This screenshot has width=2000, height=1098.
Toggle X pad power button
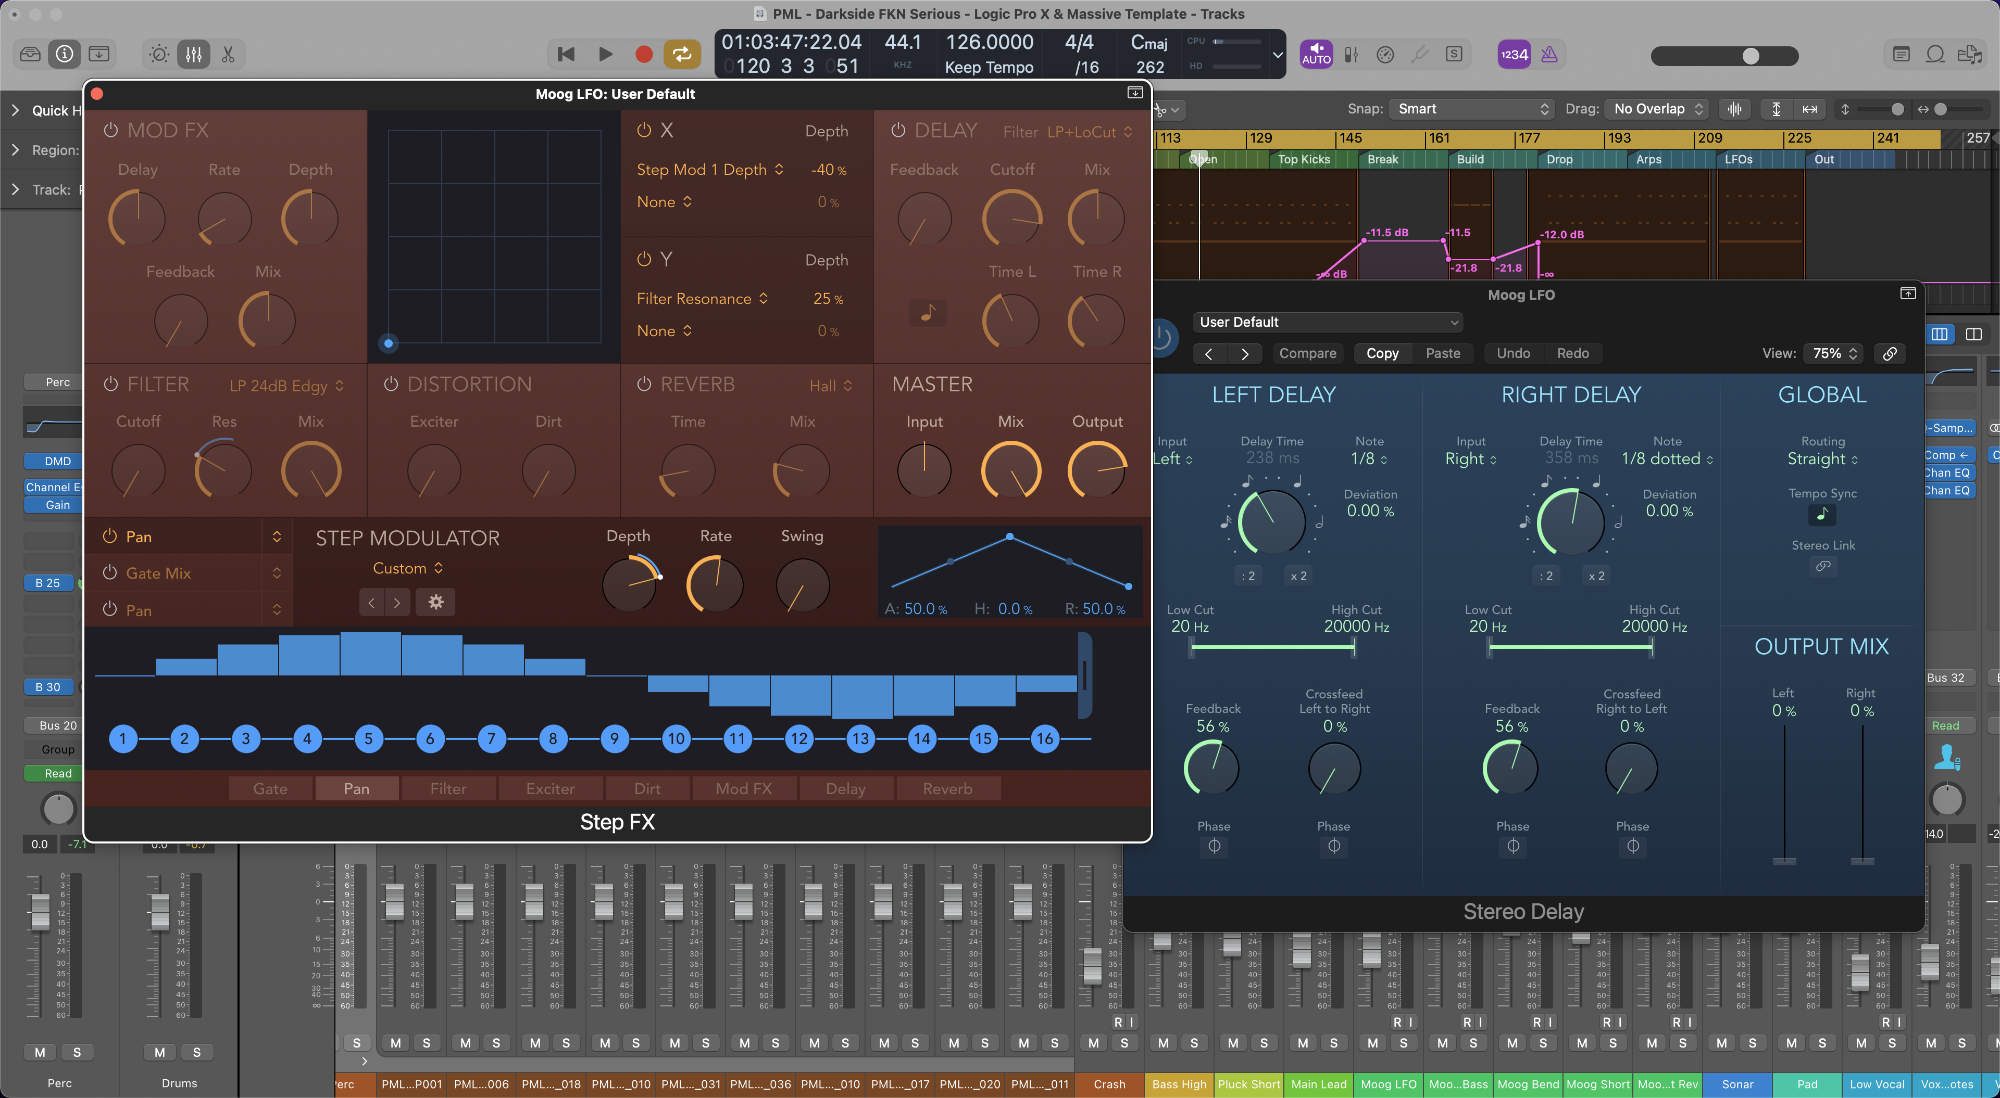644,130
